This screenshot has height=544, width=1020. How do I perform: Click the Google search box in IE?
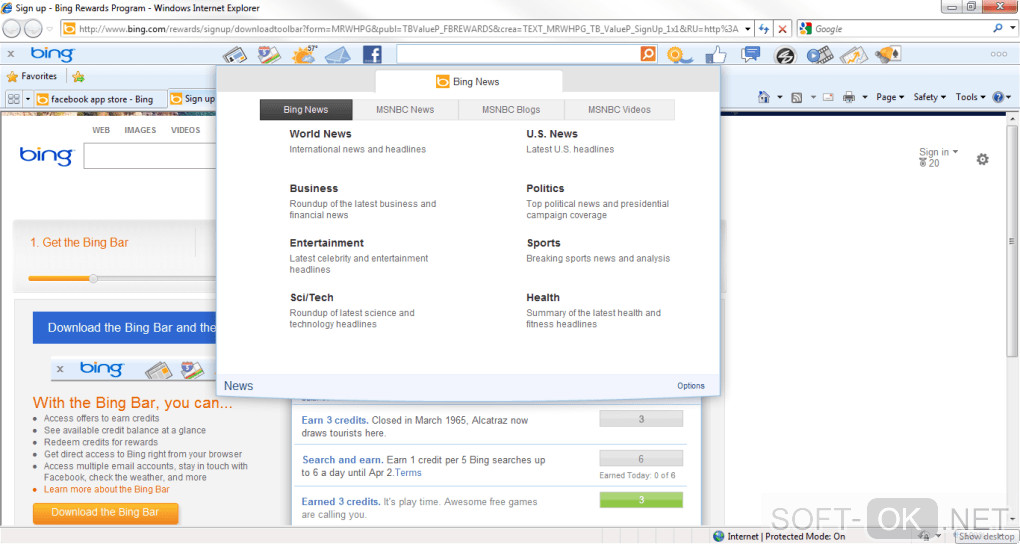click(x=900, y=29)
